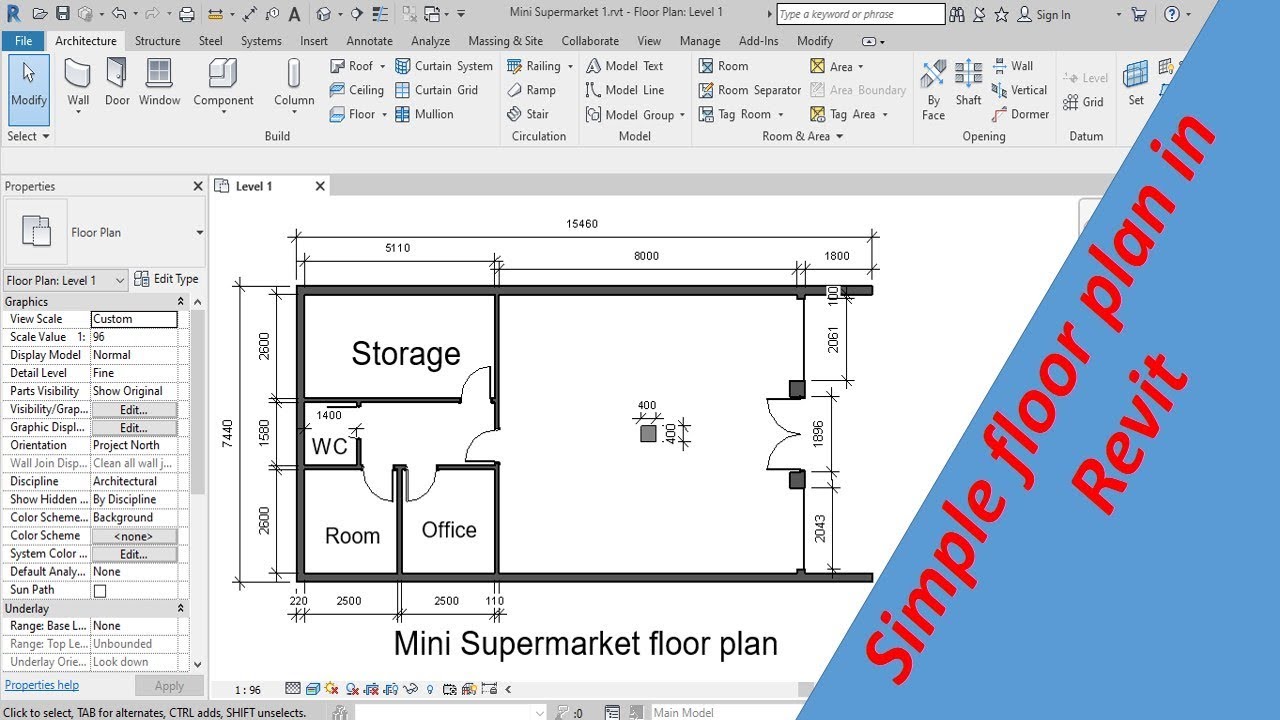The height and width of the screenshot is (720, 1280).
Task: Activate the Level 1 view tab
Action: 254,186
